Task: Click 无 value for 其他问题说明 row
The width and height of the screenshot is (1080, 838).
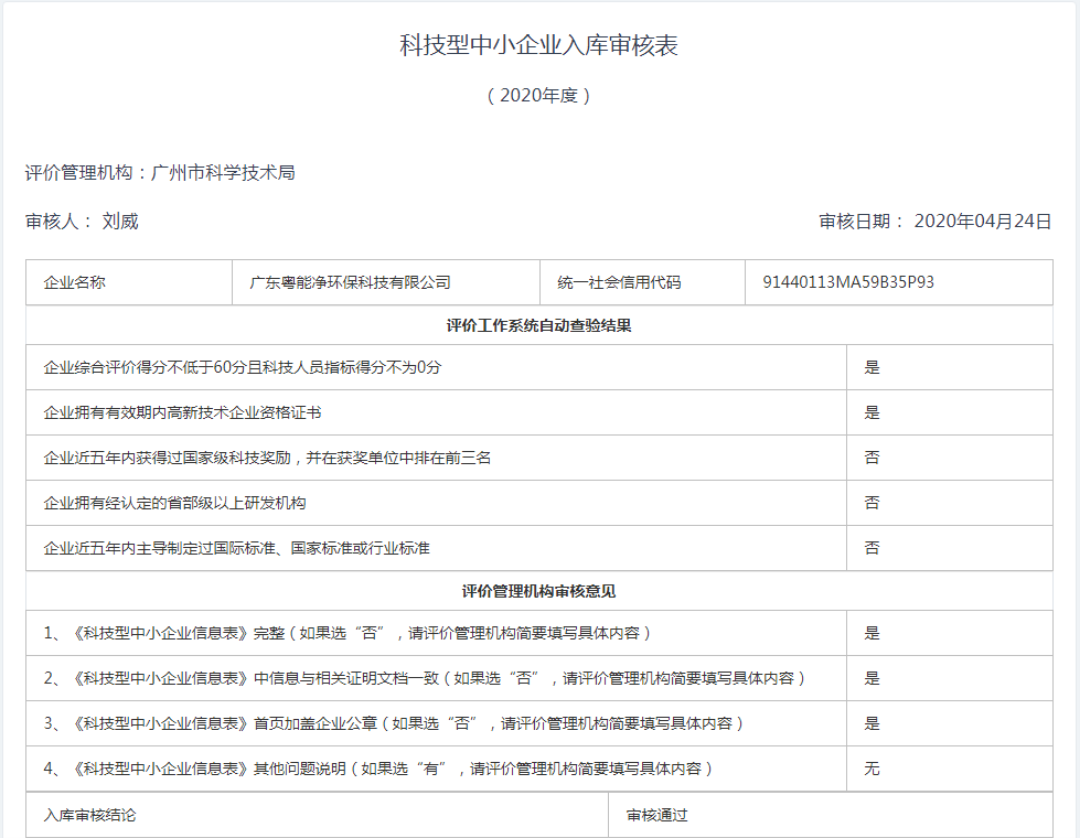Action: (872, 769)
